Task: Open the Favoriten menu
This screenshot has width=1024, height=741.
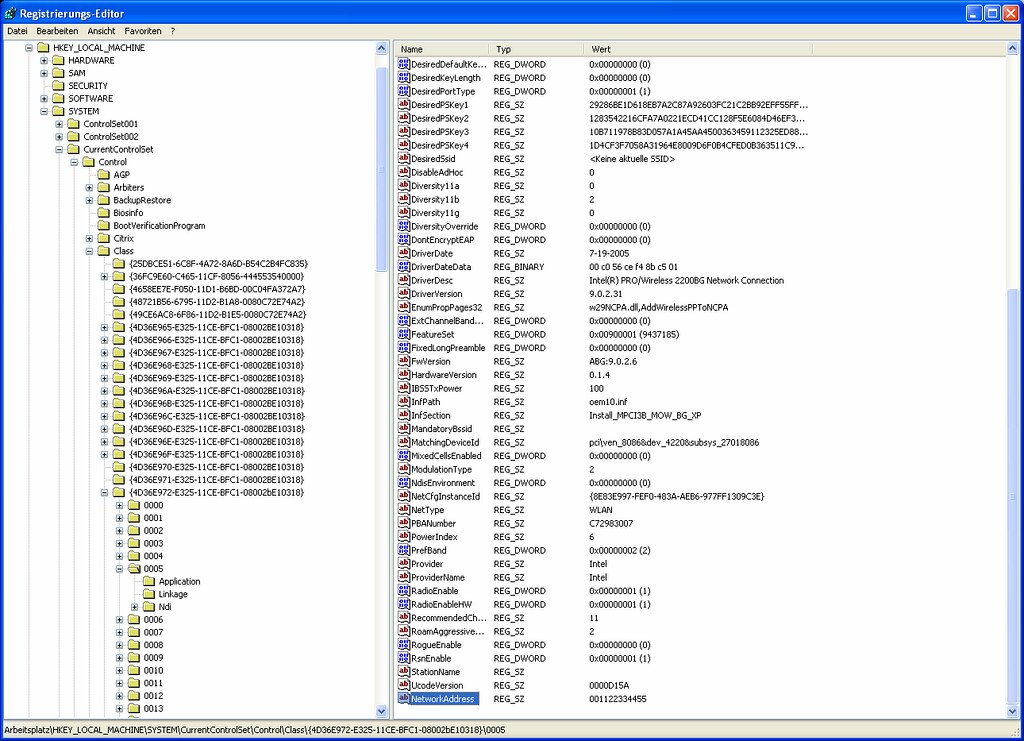Action: [x=143, y=31]
